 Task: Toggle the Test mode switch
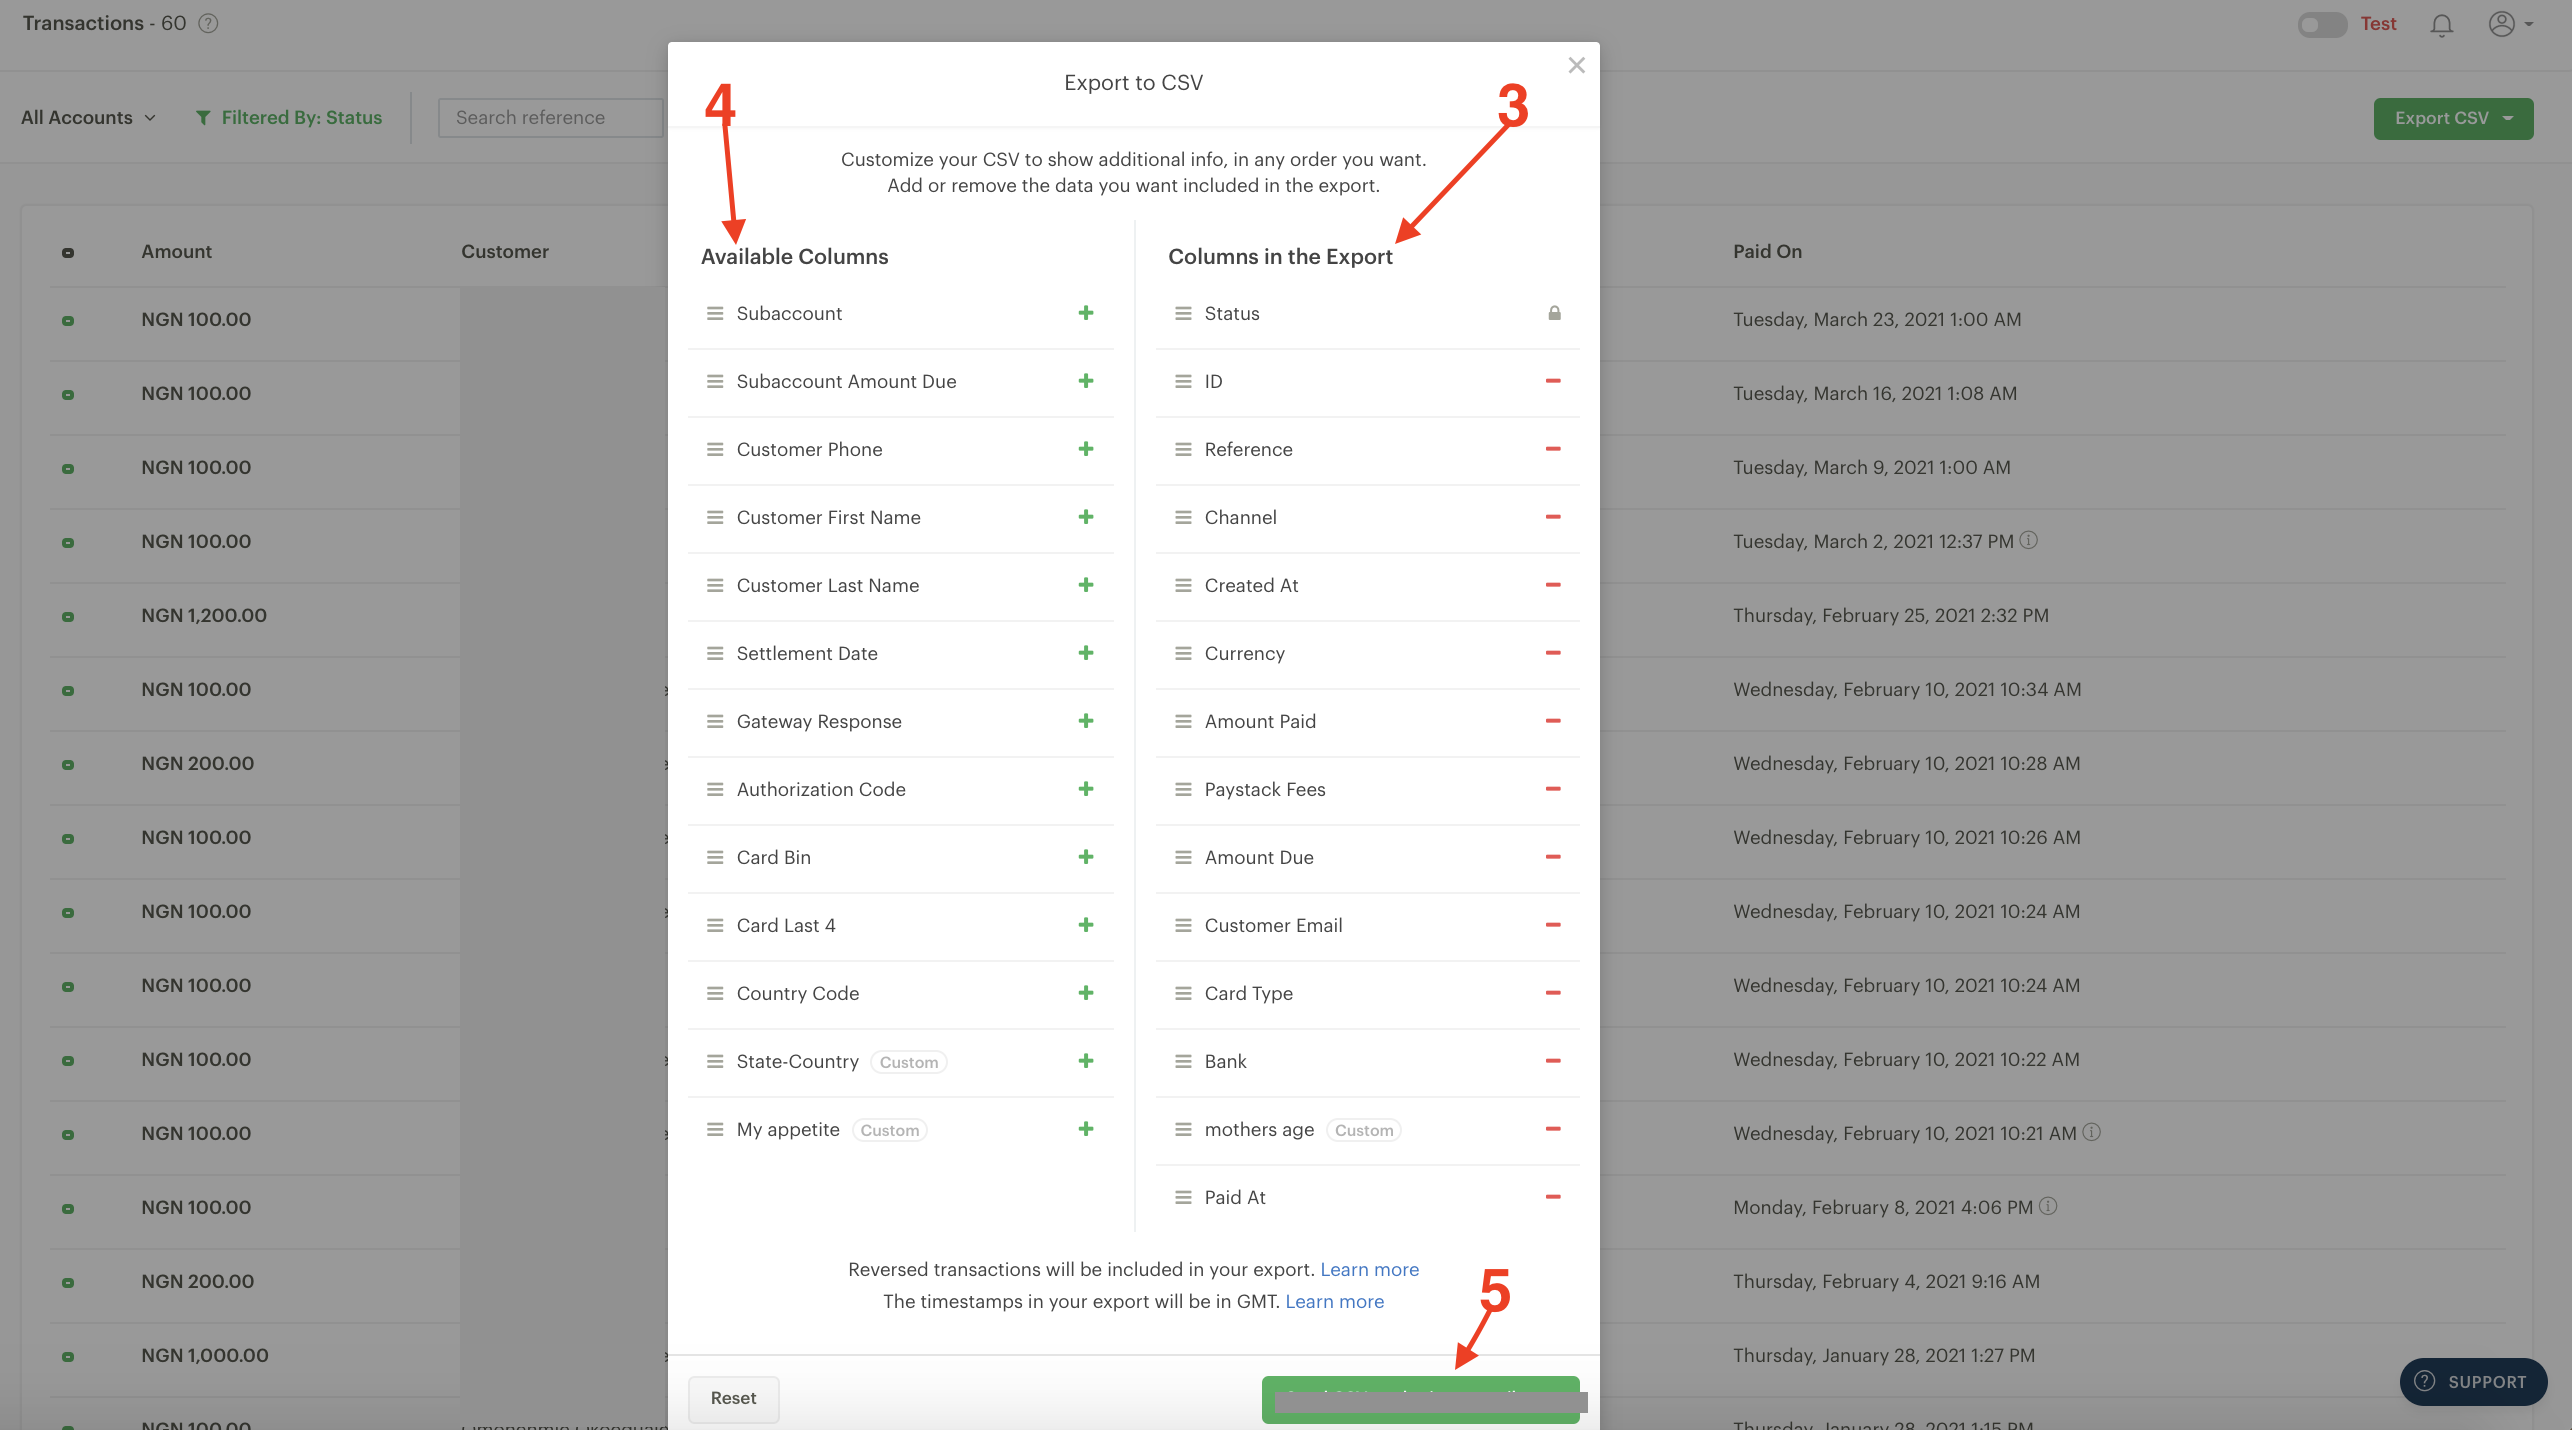click(2322, 24)
